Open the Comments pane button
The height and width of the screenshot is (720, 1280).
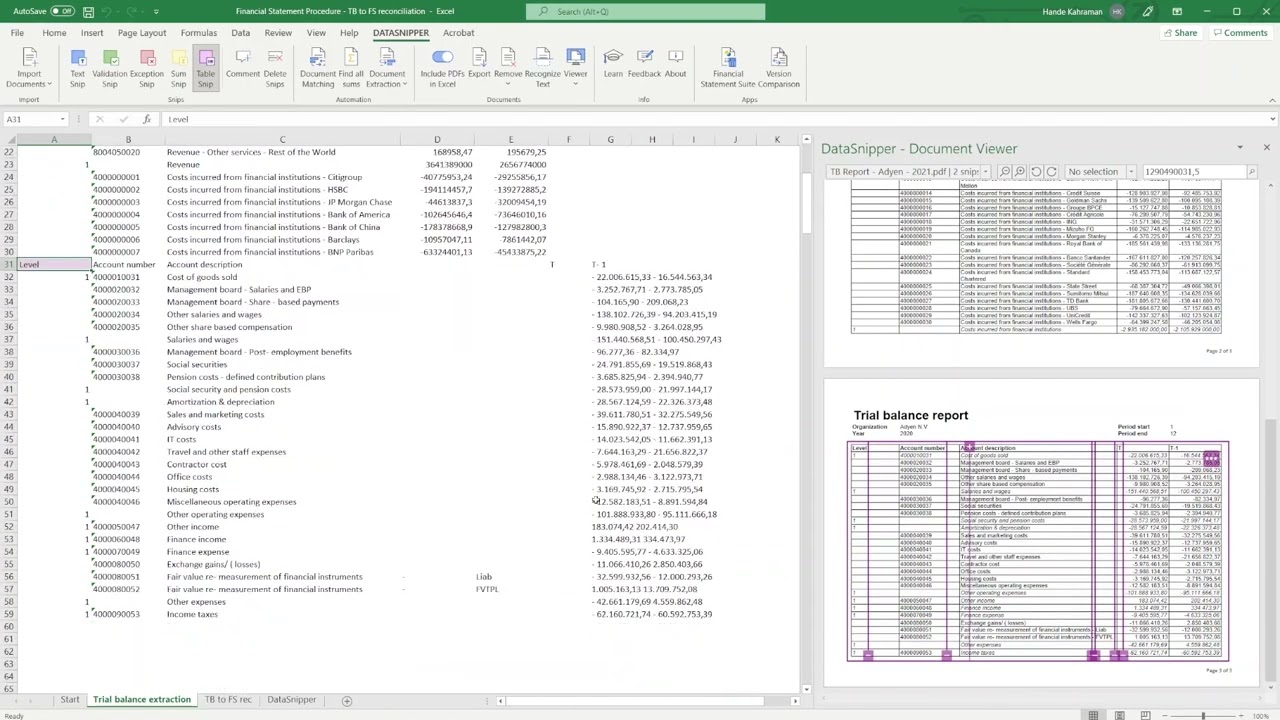point(1240,33)
